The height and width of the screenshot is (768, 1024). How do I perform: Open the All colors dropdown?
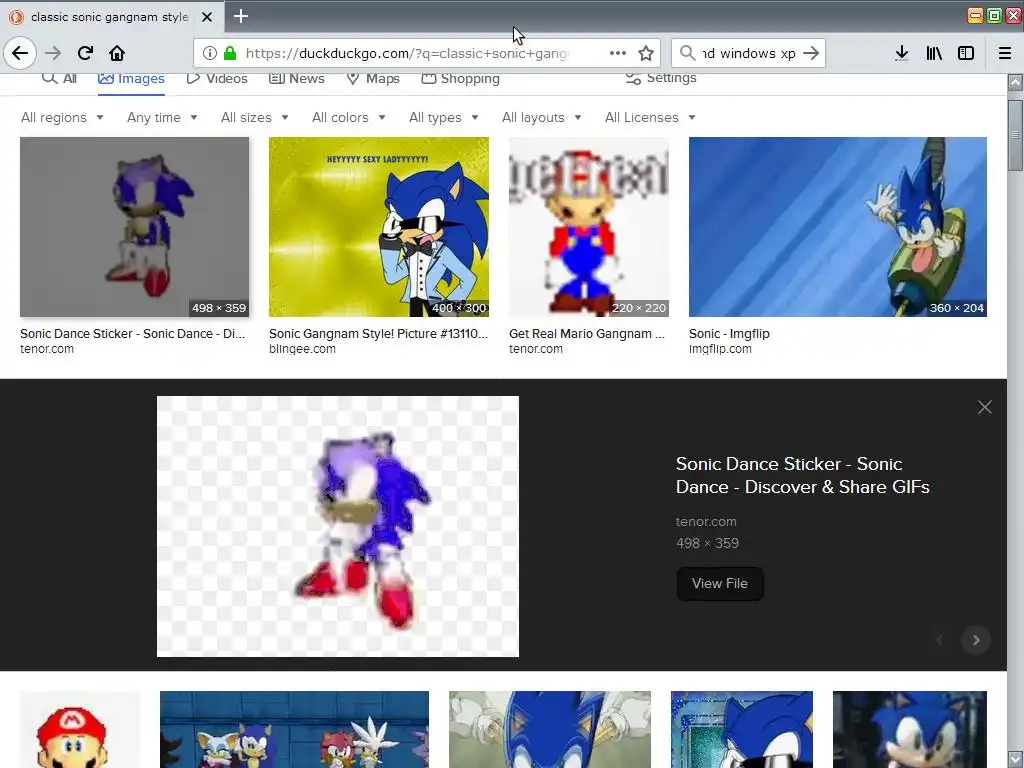click(349, 118)
